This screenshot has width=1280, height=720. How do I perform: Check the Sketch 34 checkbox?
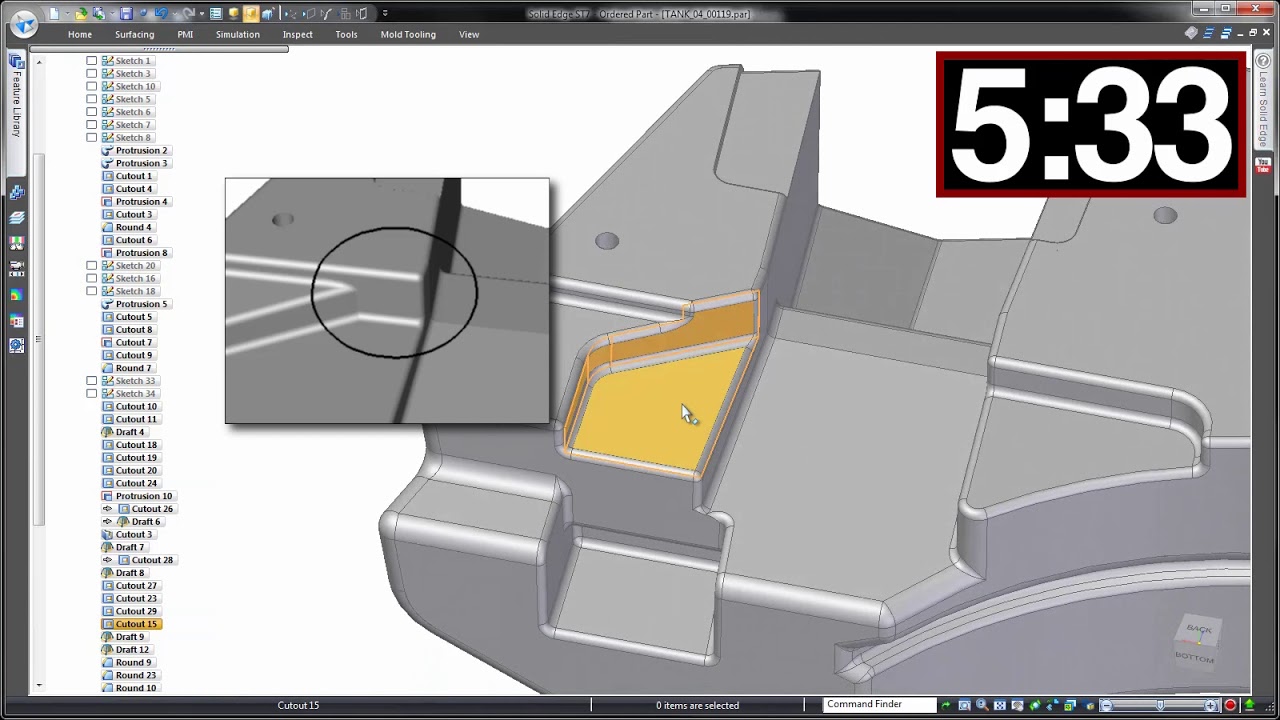pos(92,394)
